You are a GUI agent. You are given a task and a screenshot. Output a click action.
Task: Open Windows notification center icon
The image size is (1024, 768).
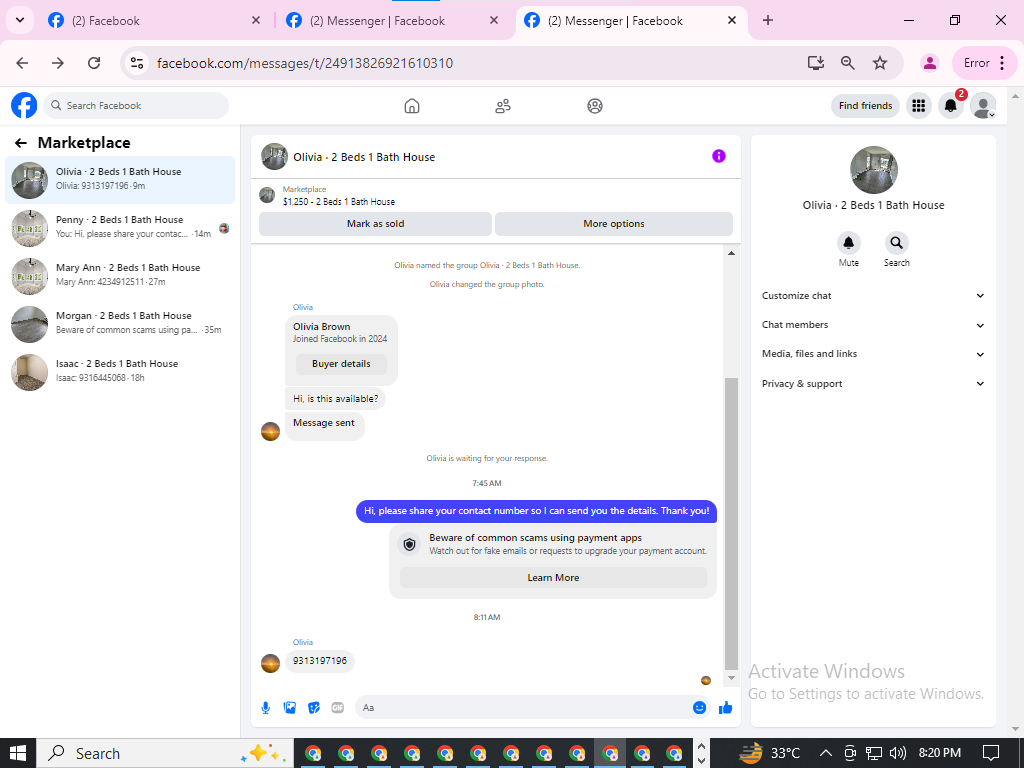coord(991,753)
